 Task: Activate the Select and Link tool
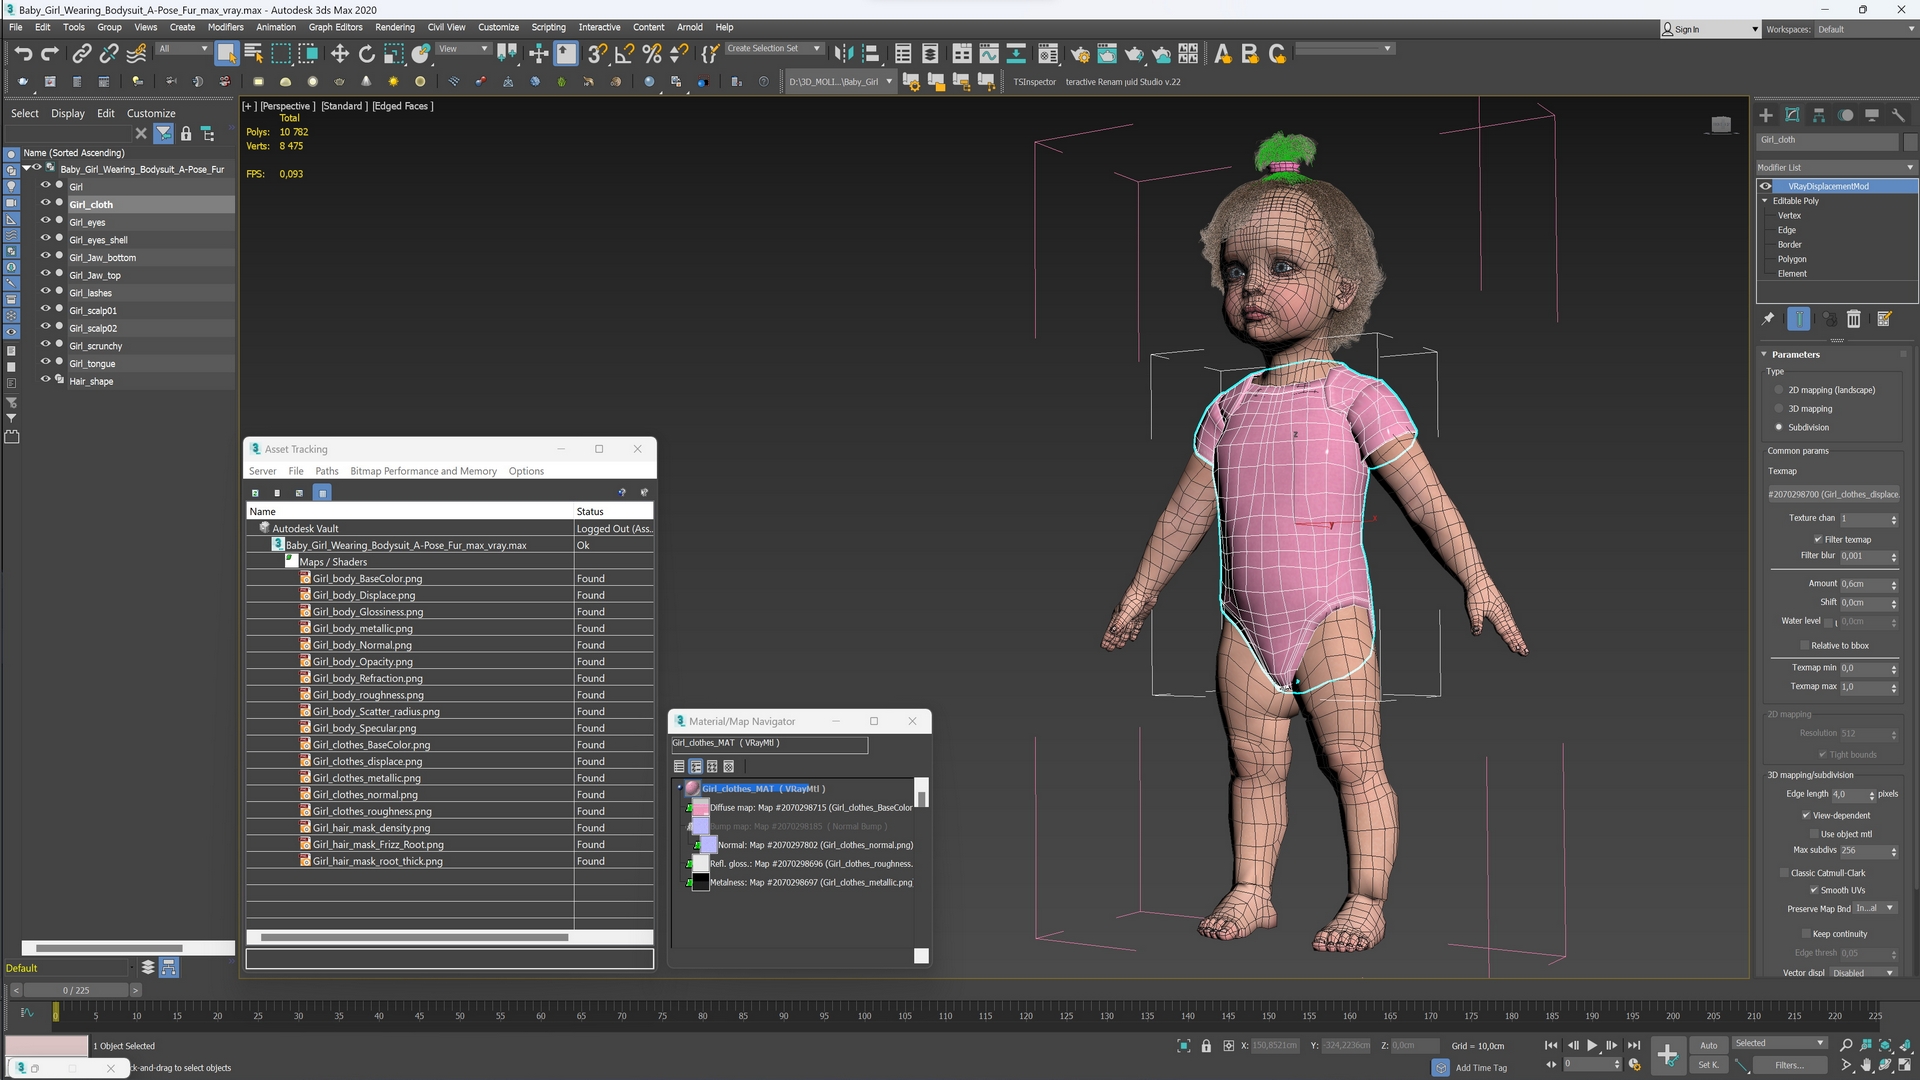point(82,53)
